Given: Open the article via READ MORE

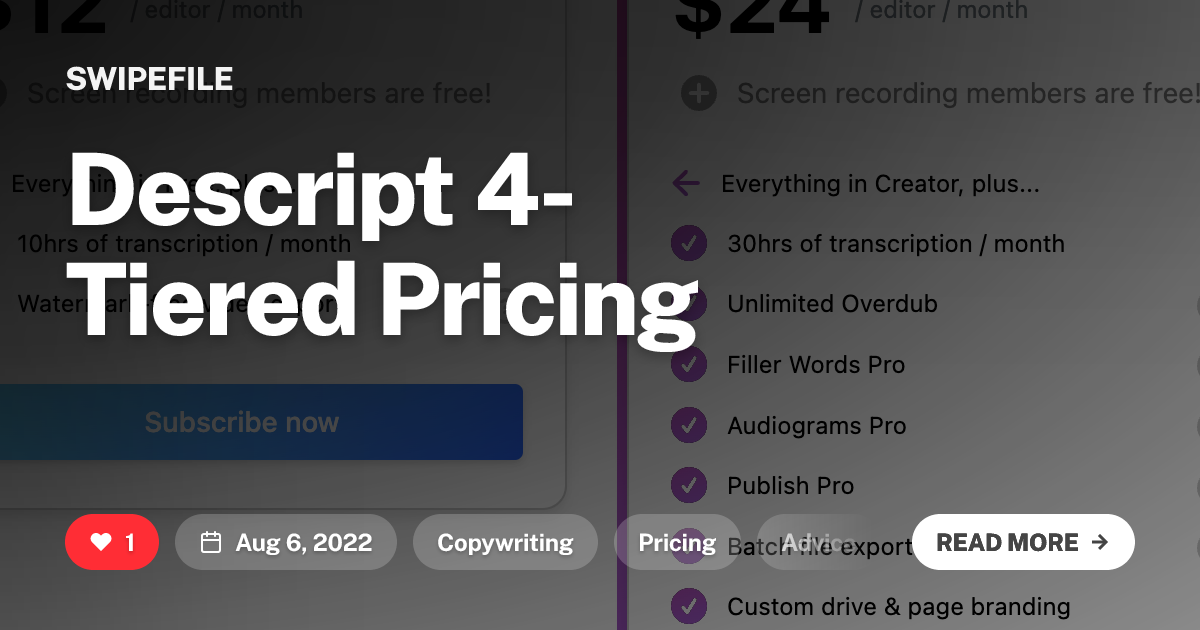Looking at the screenshot, I should pyautogui.click(x=1023, y=542).
